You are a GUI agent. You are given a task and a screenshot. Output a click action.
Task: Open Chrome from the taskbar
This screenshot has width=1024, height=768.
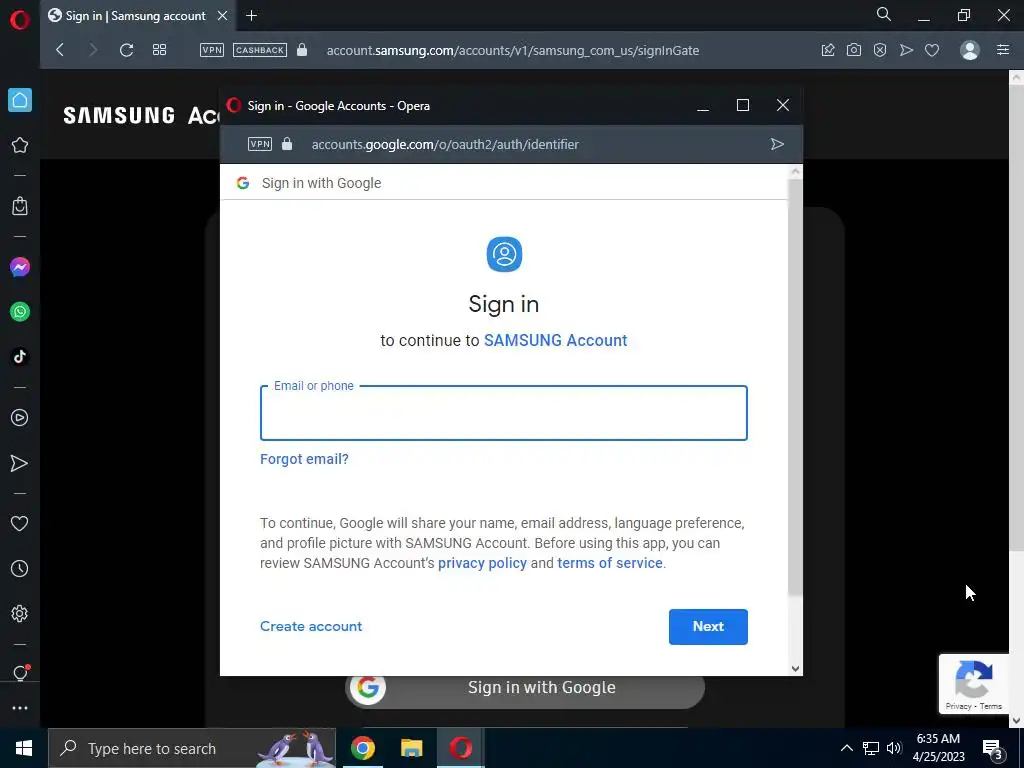tap(363, 748)
